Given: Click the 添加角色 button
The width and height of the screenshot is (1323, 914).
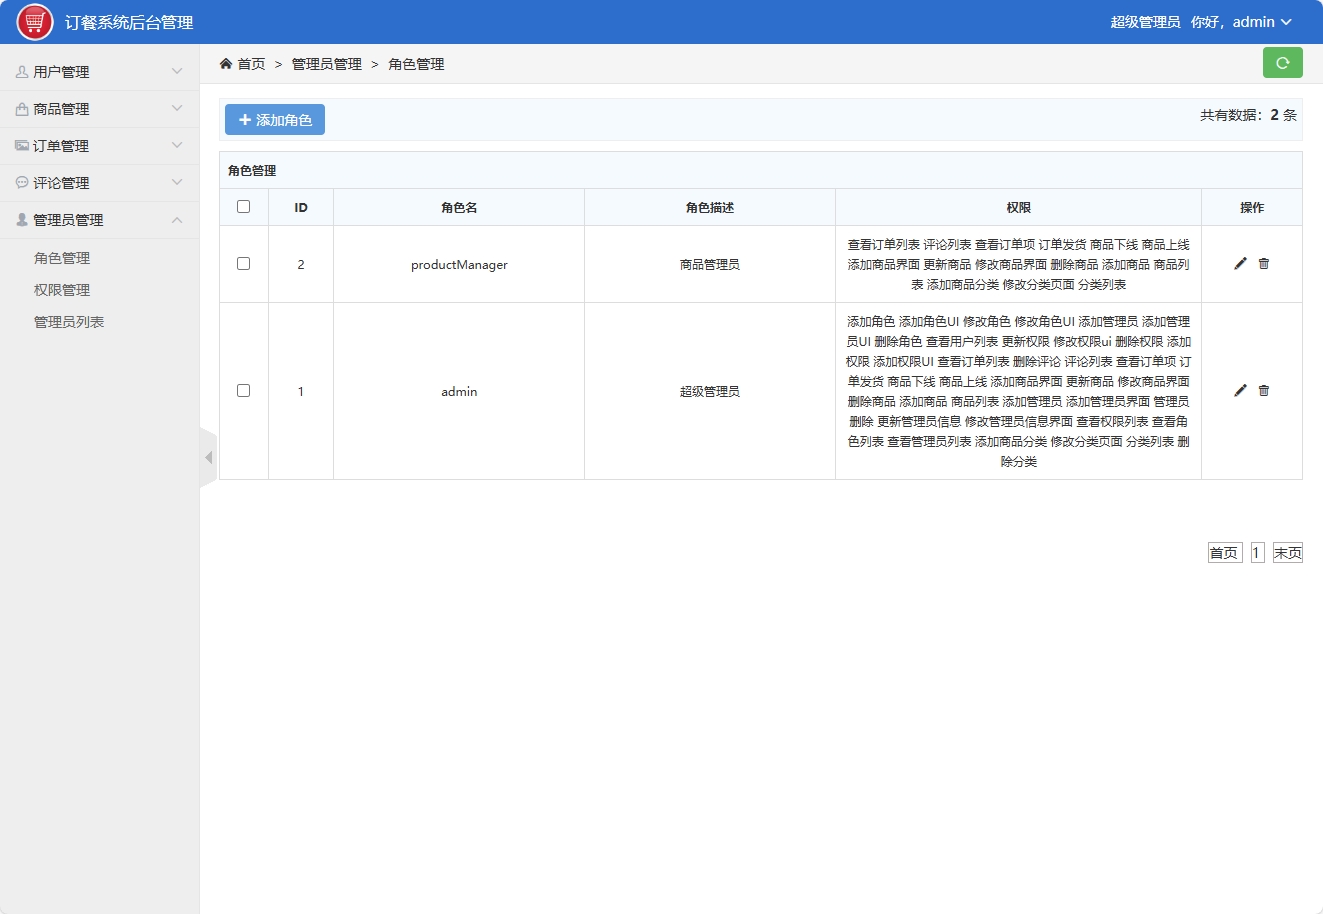Looking at the screenshot, I should [274, 118].
